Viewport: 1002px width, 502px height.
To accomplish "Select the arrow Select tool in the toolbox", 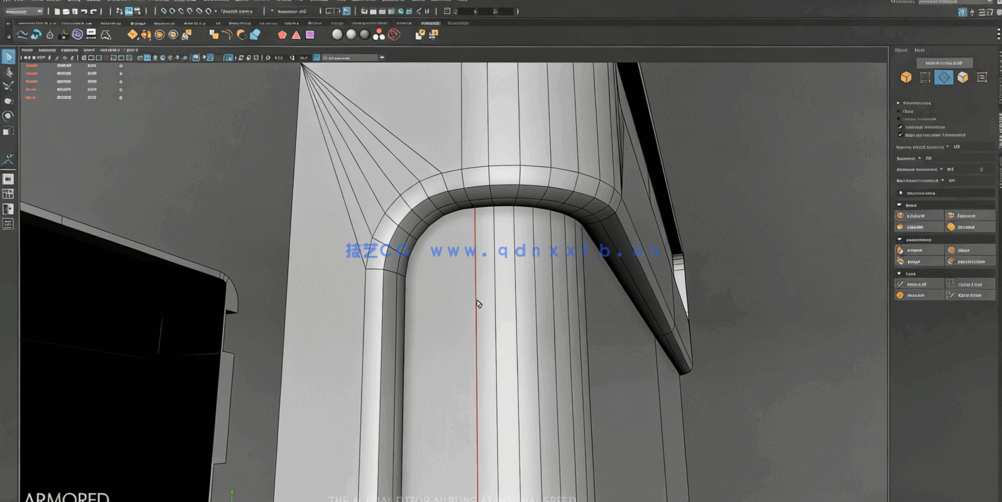I will pyautogui.click(x=8, y=57).
